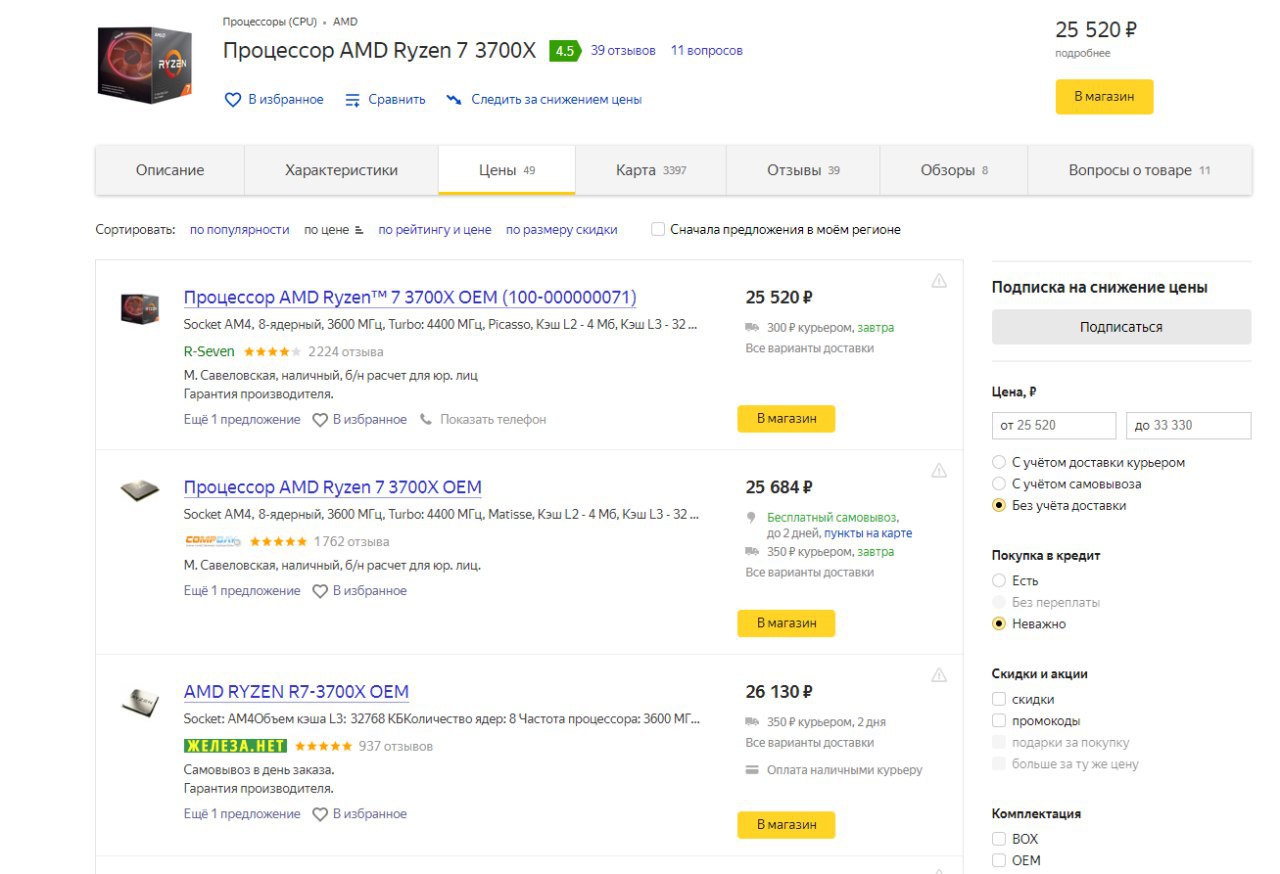Open the chip thumbnail of AMD RYZEN R7-3700X OEM
The height and width of the screenshot is (874, 1280).
click(x=140, y=701)
